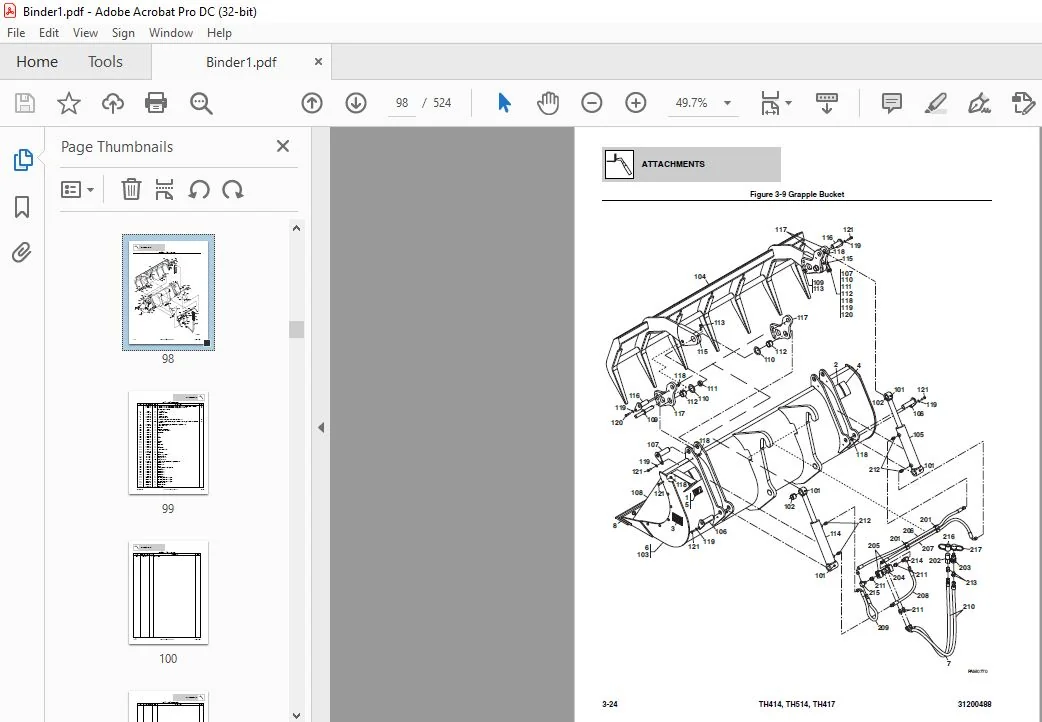Open the Attachments paperclip panel
This screenshot has height=722, width=1042.
(x=22, y=253)
